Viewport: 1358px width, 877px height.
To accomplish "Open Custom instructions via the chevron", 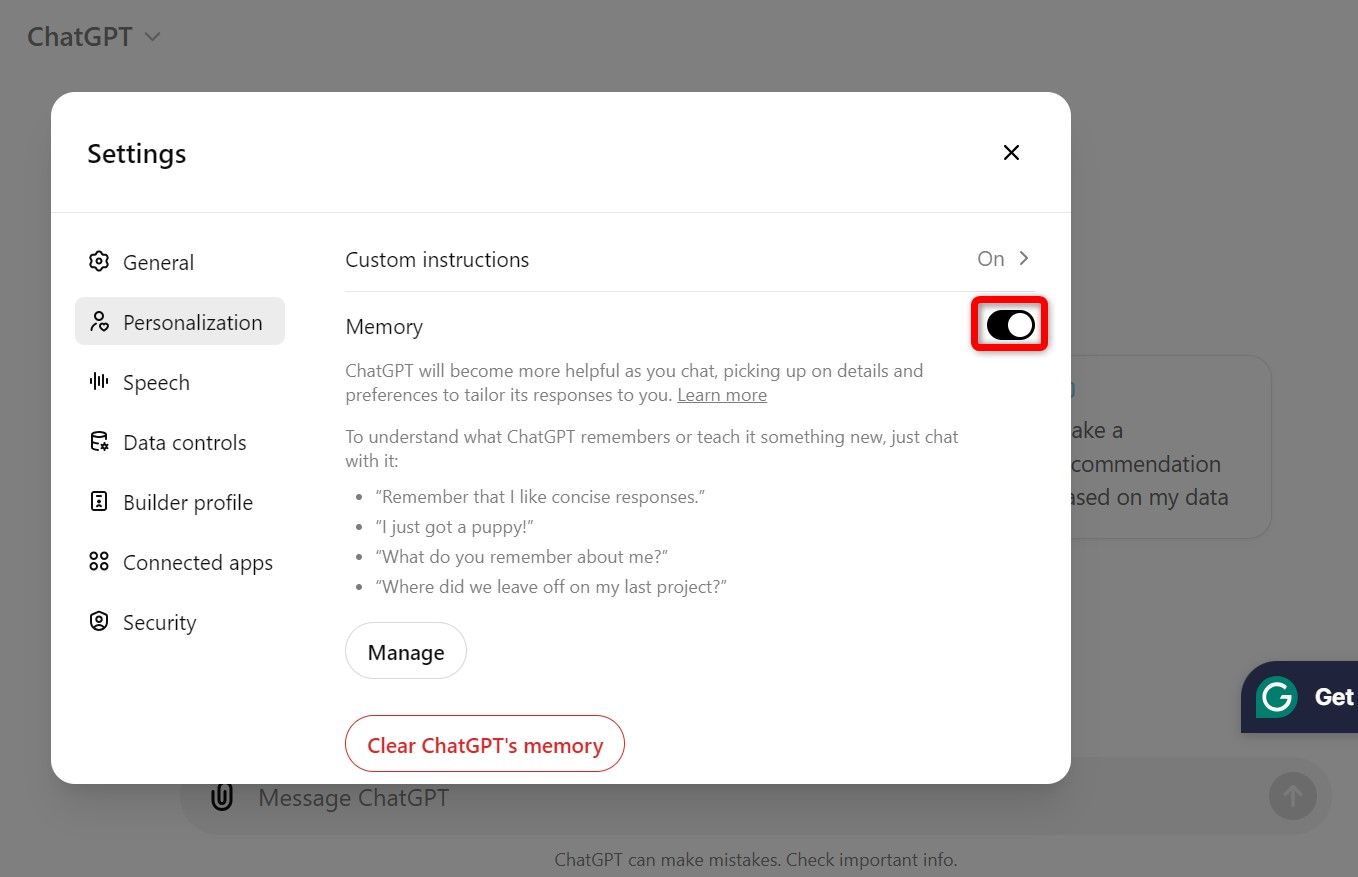I will click(1023, 258).
